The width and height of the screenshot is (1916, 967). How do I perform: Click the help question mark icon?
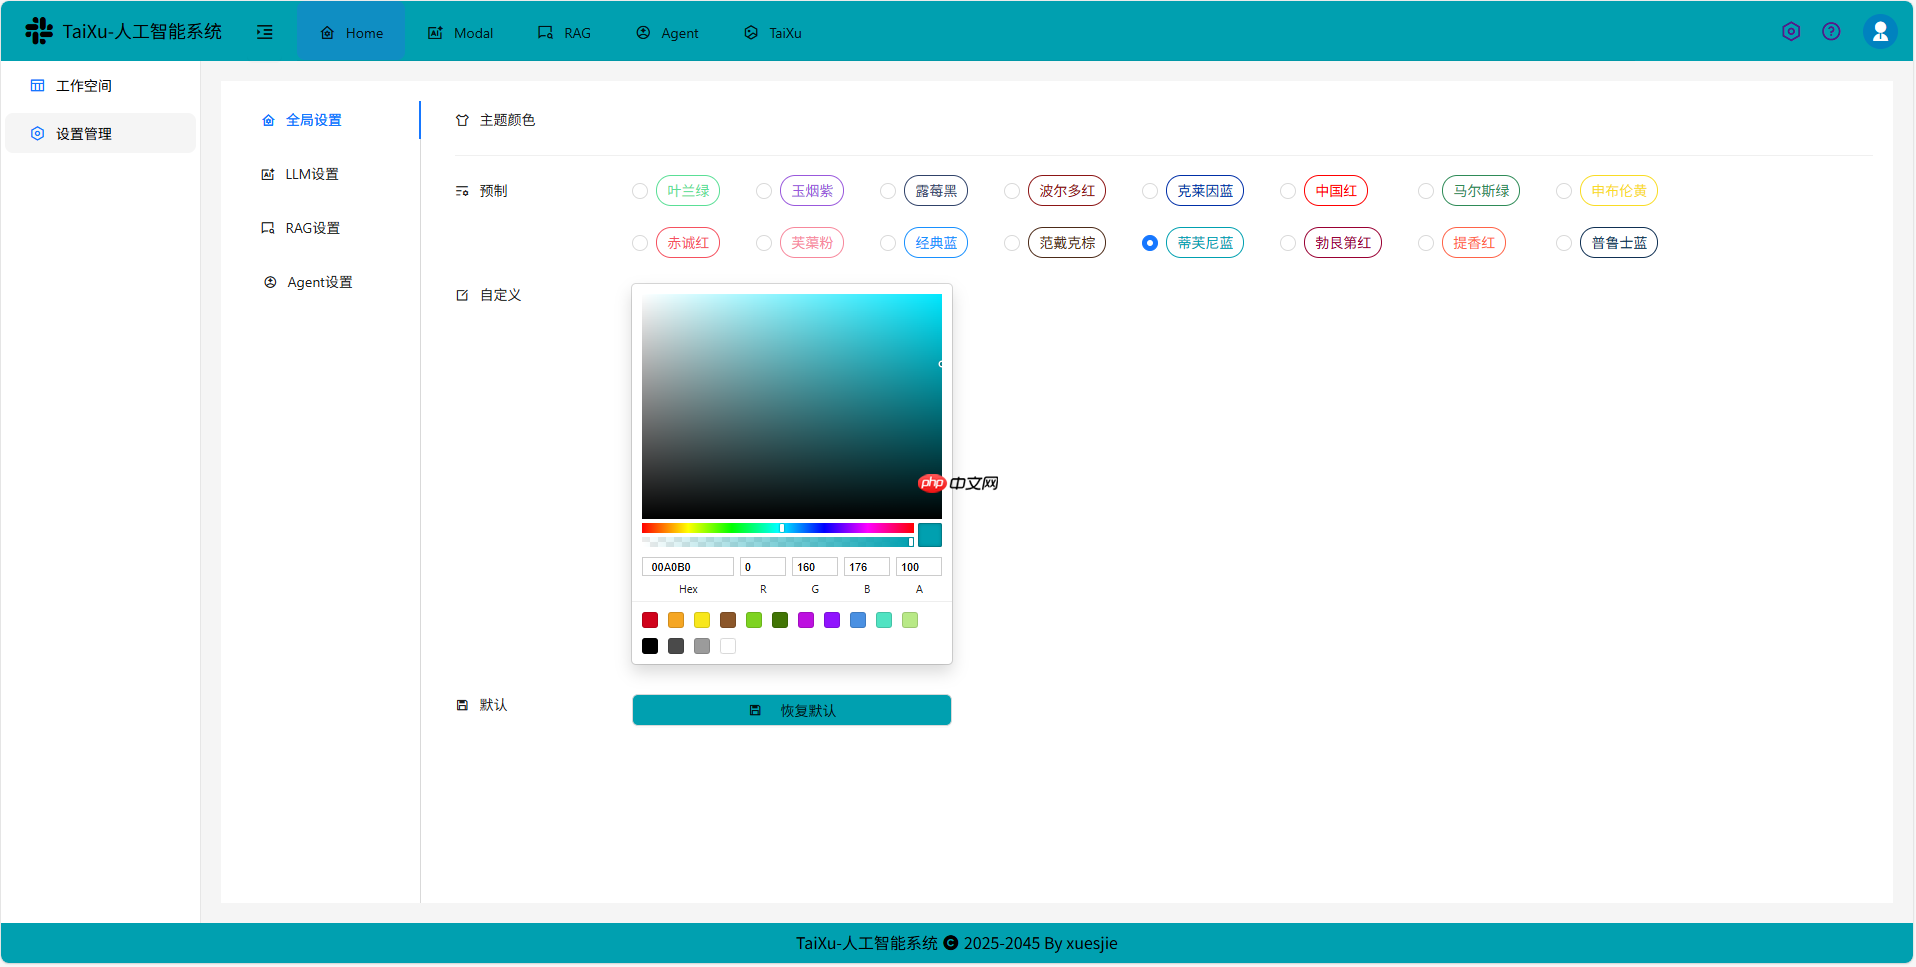point(1831,31)
